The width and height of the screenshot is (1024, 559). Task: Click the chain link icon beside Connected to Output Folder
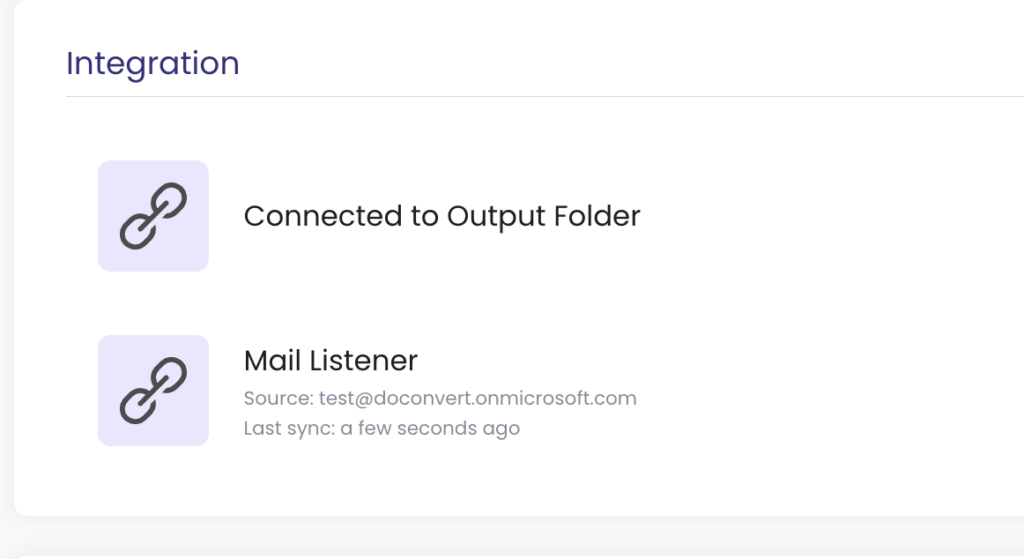[x=153, y=216]
